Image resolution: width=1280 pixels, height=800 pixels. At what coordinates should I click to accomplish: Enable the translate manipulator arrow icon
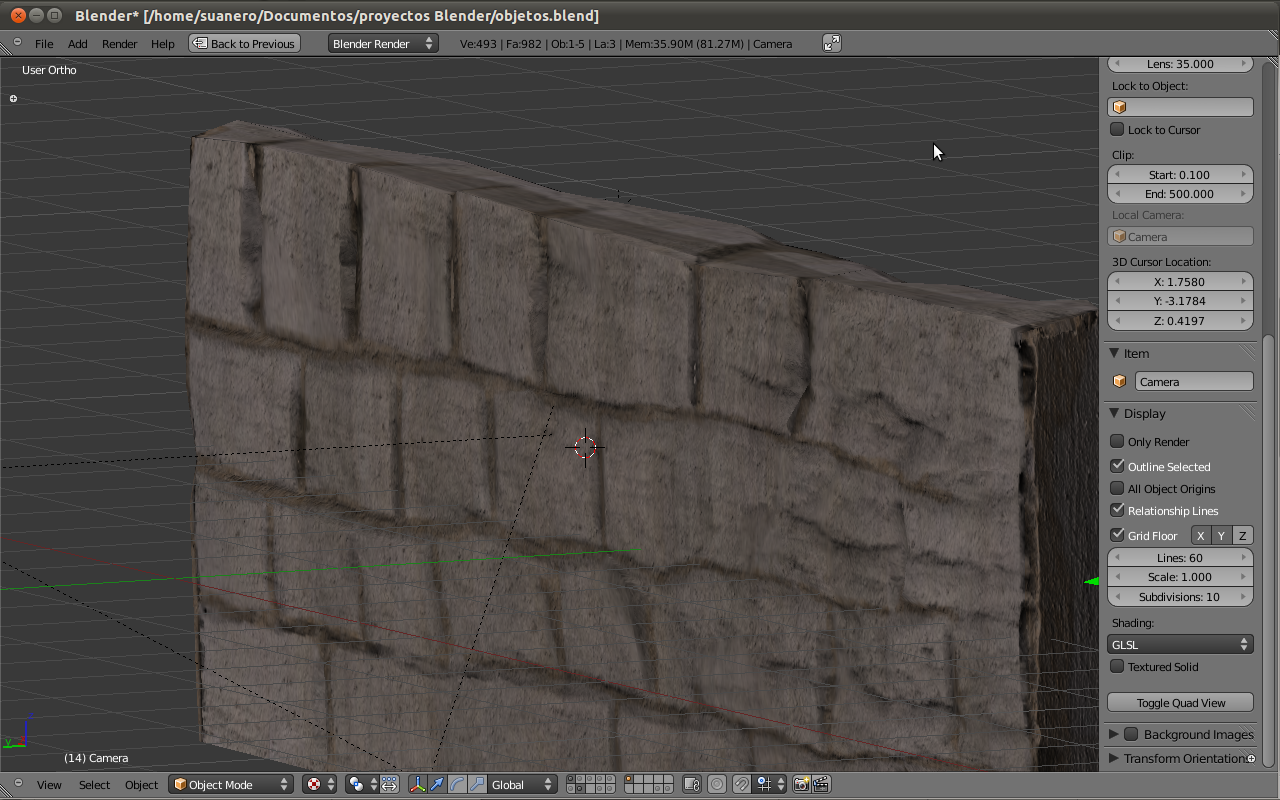click(x=437, y=784)
